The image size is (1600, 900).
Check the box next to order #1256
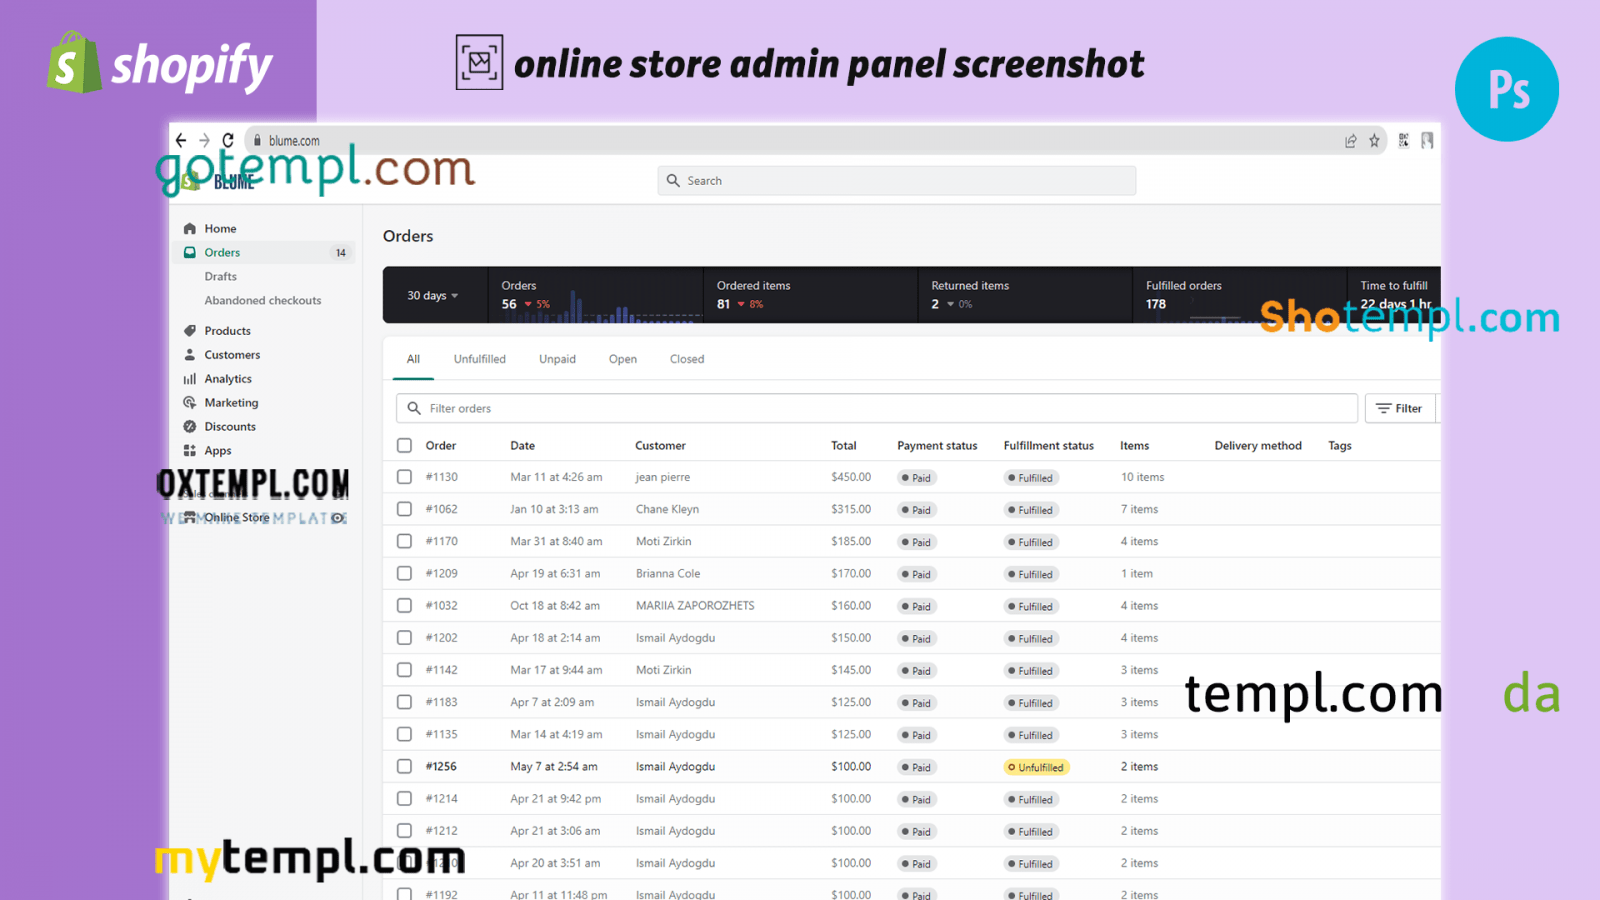tap(404, 767)
